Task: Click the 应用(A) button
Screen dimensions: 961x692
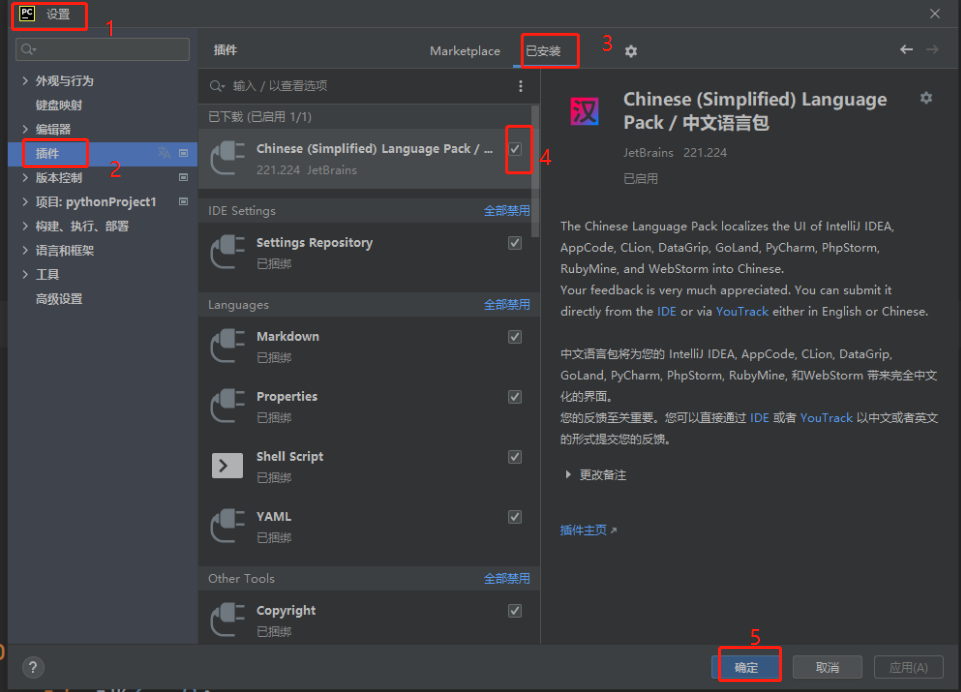Action: [x=908, y=667]
